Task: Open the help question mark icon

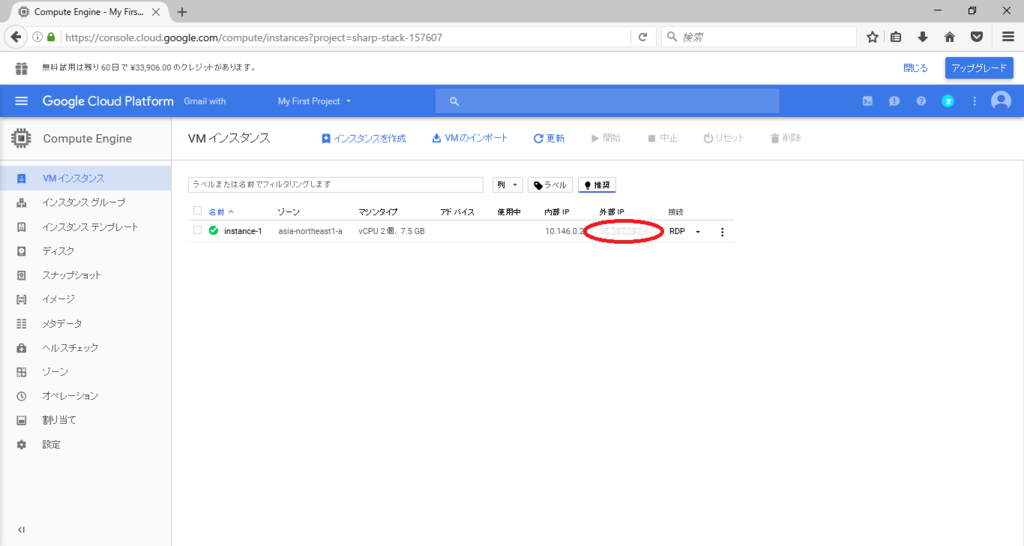Action: tap(921, 101)
